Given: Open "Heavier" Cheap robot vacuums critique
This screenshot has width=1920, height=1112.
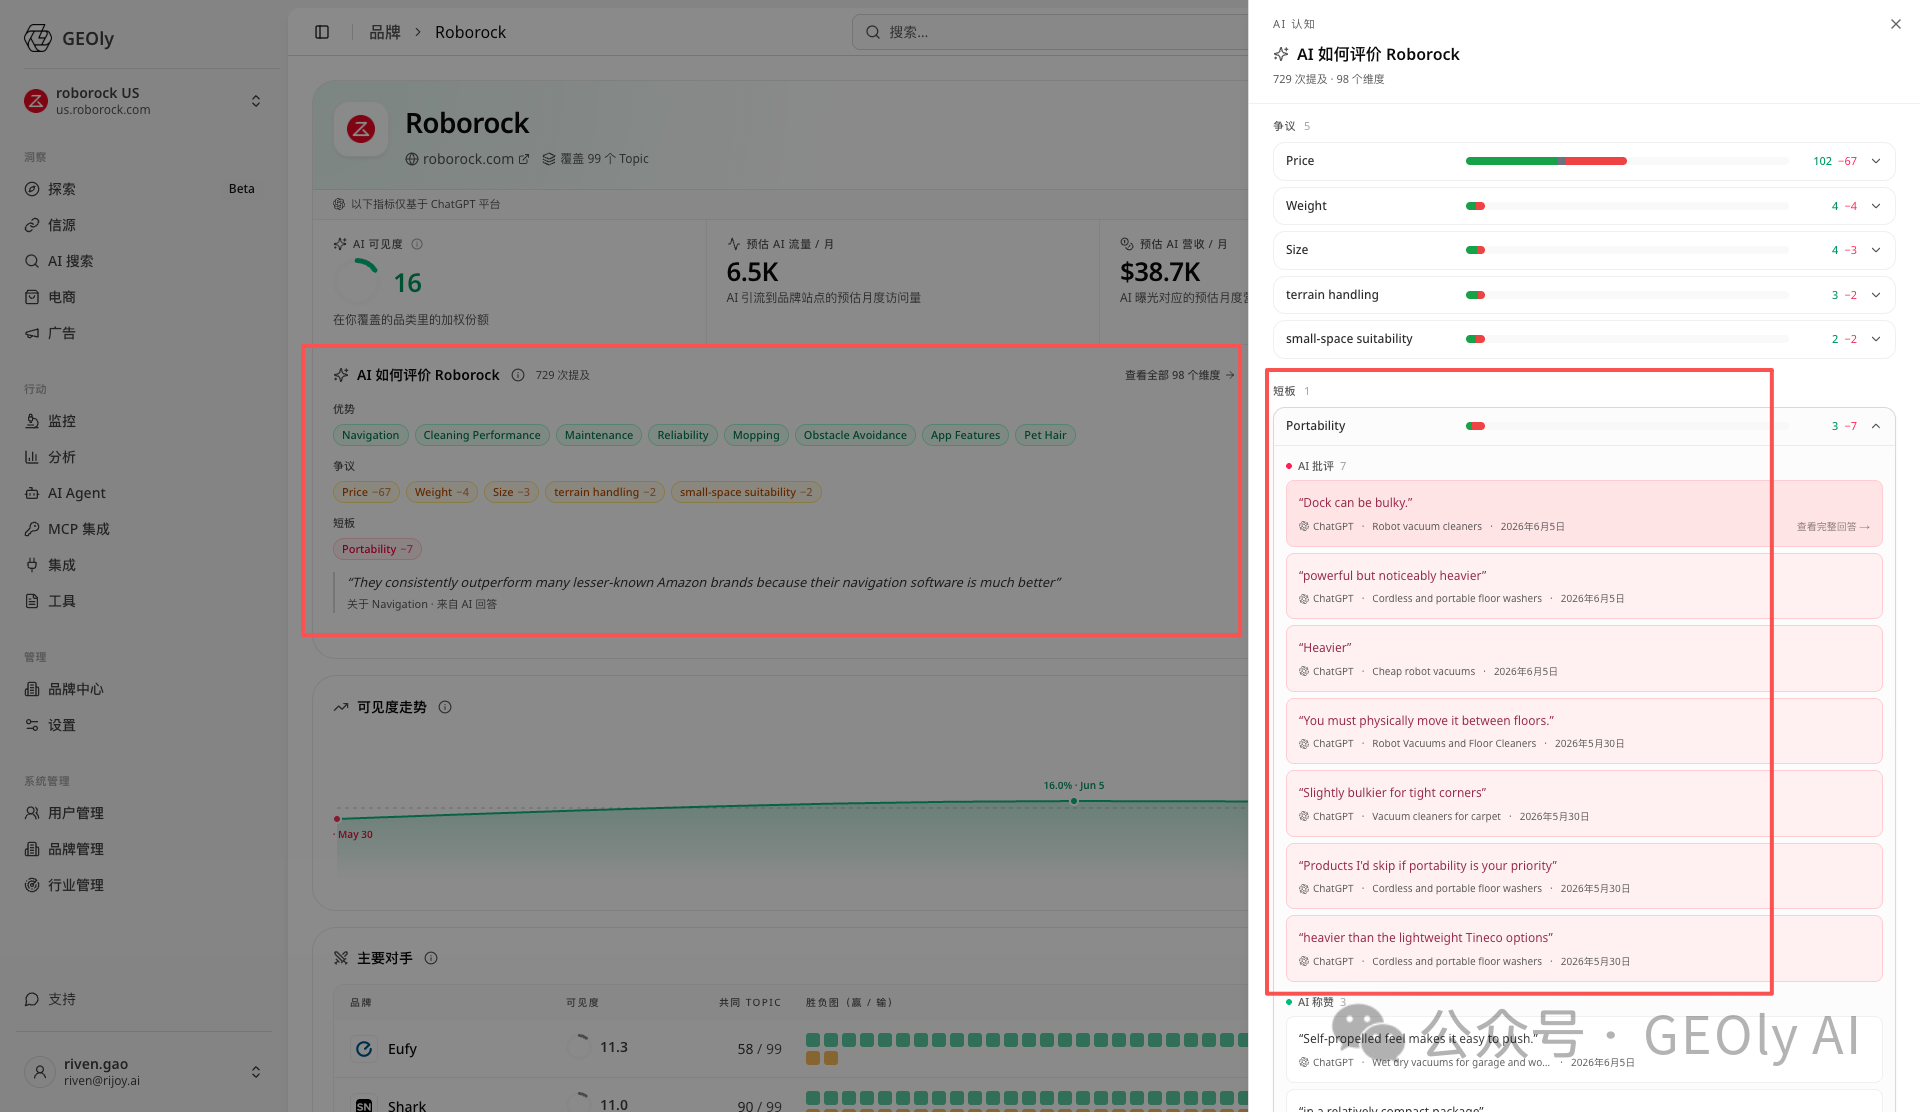Looking at the screenshot, I should (x=1584, y=659).
